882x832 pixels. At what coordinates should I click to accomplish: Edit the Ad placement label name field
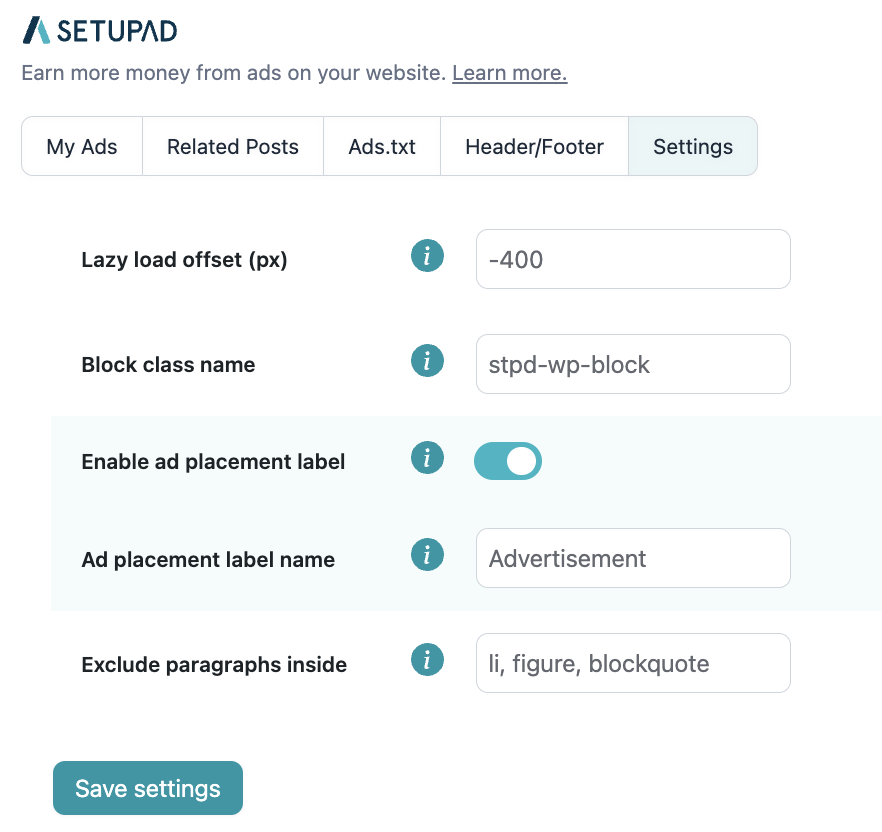point(633,558)
